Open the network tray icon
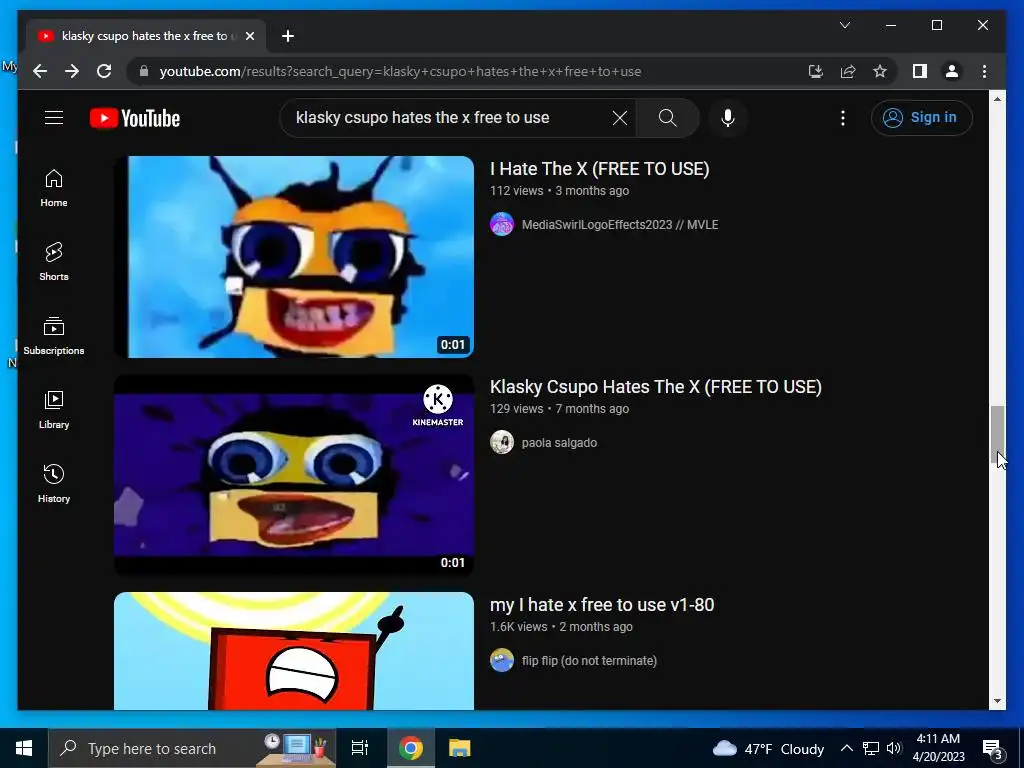The width and height of the screenshot is (1024, 768). tap(871, 748)
